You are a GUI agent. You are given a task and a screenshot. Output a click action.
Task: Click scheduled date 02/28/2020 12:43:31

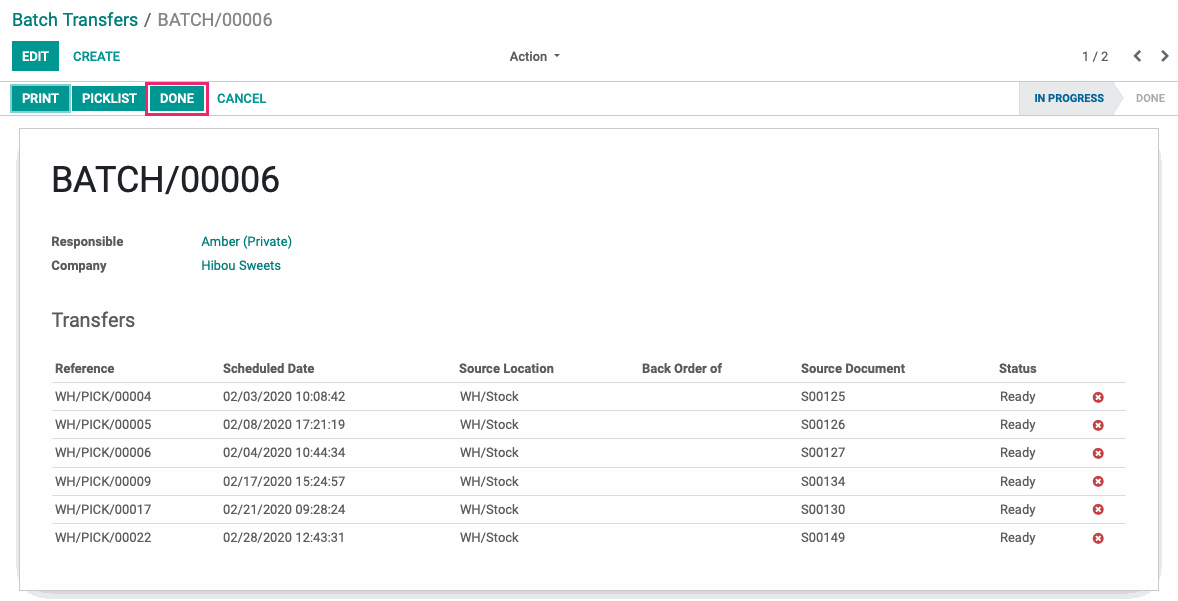[284, 538]
